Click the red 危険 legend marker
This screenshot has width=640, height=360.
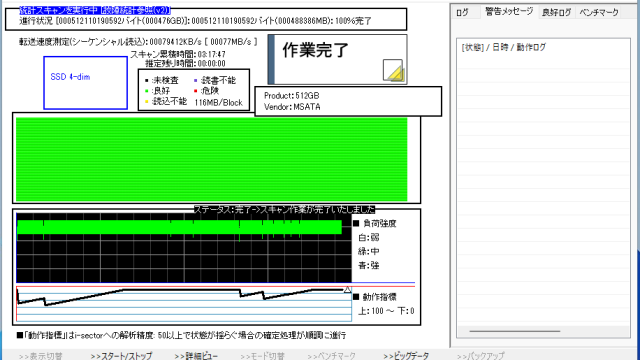[x=196, y=91]
